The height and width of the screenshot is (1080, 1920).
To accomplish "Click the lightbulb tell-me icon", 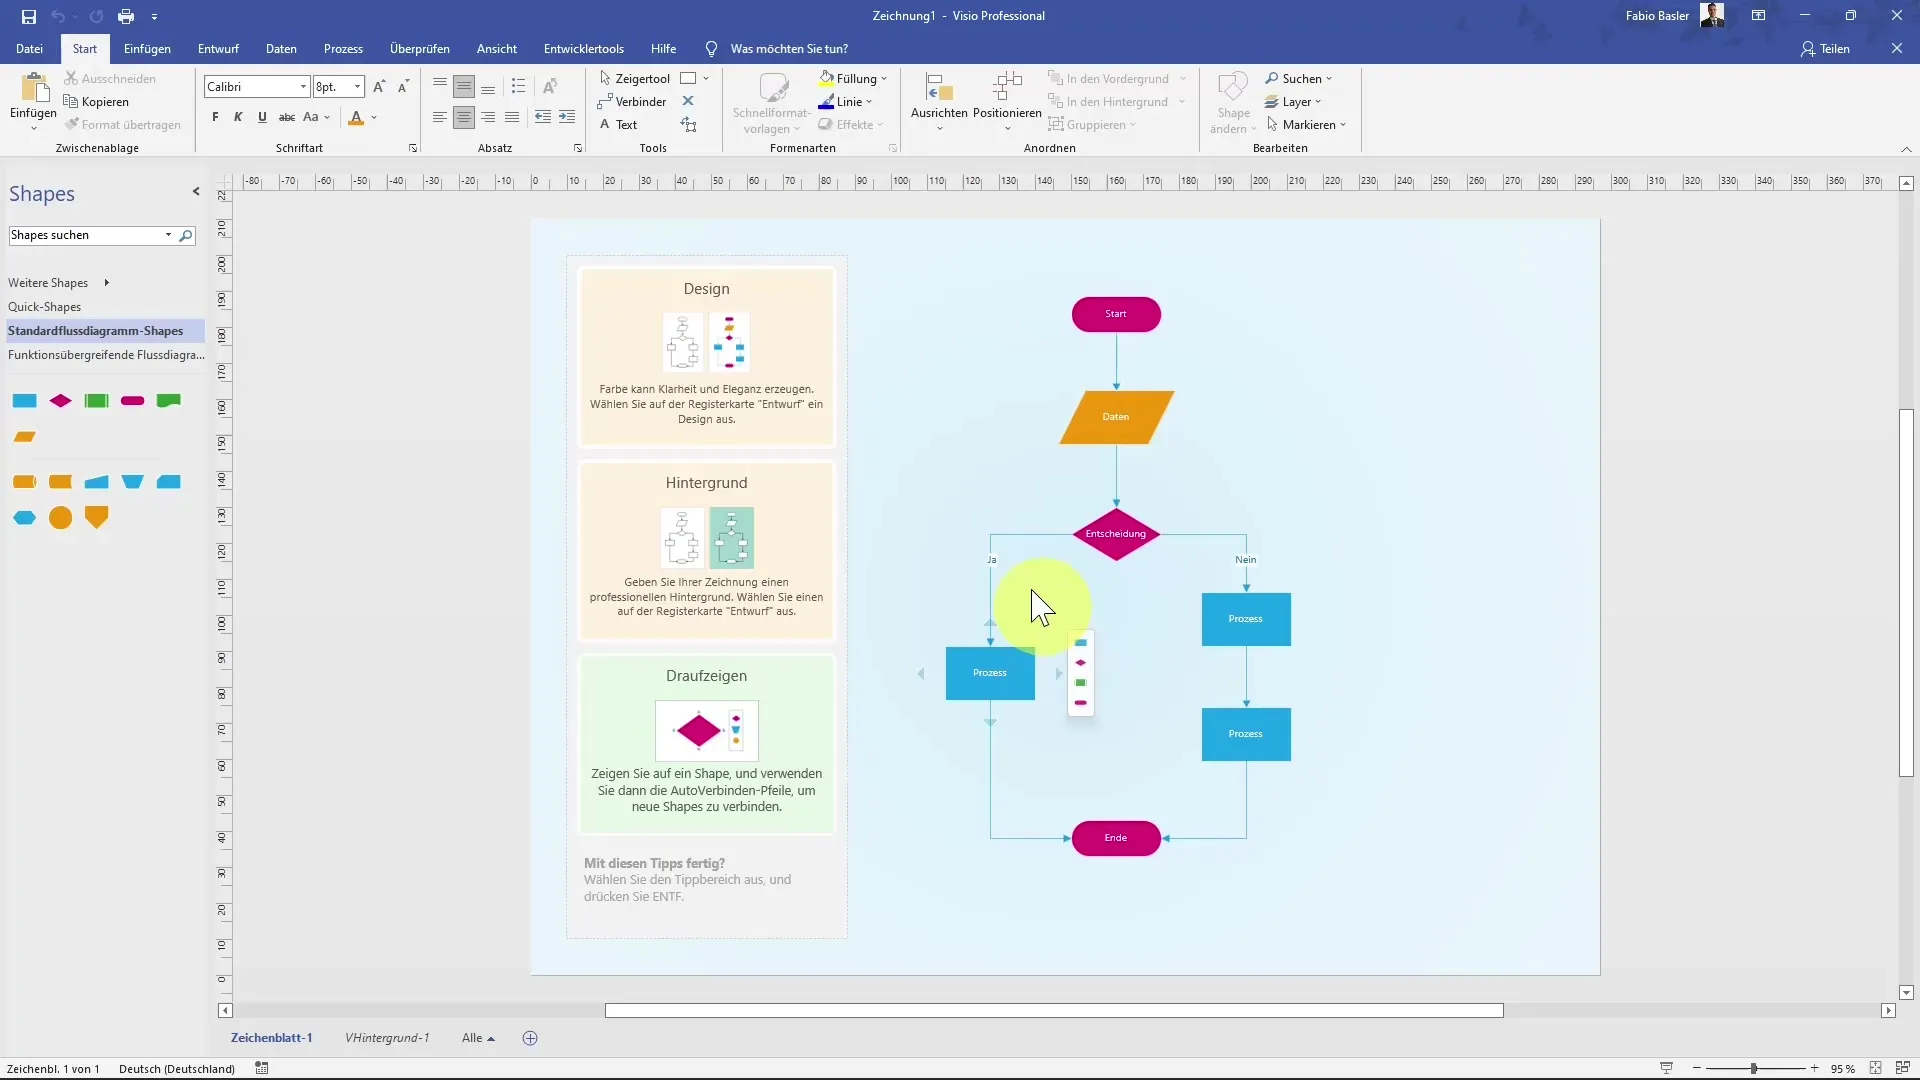I will pos(711,48).
